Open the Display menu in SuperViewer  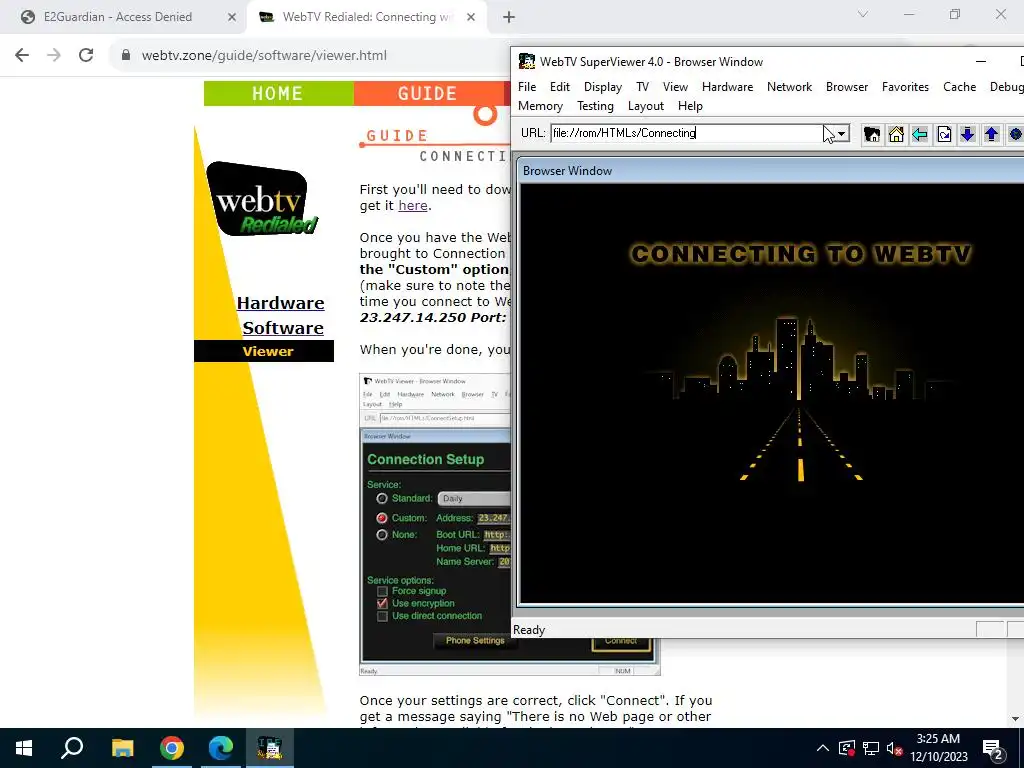click(603, 87)
